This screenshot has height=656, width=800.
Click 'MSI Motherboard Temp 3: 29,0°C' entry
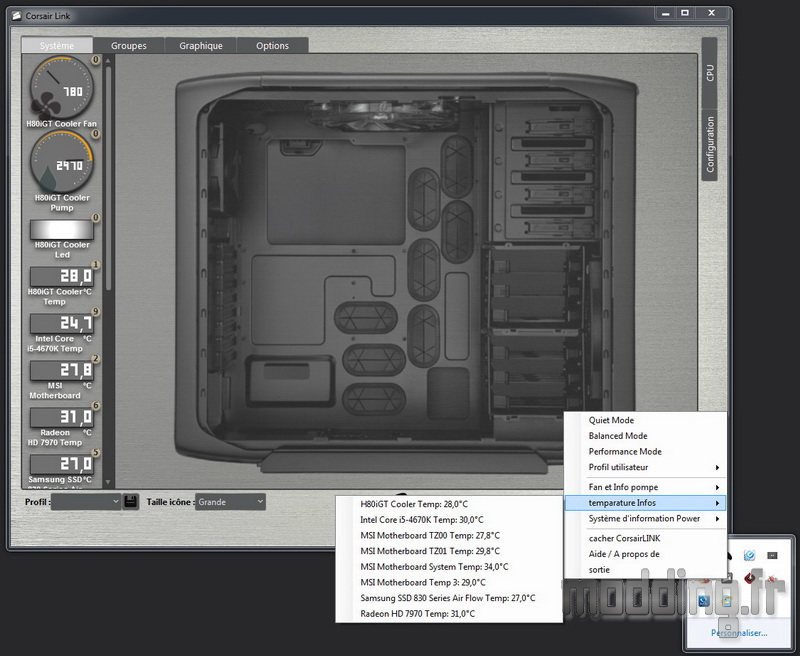tap(449, 583)
